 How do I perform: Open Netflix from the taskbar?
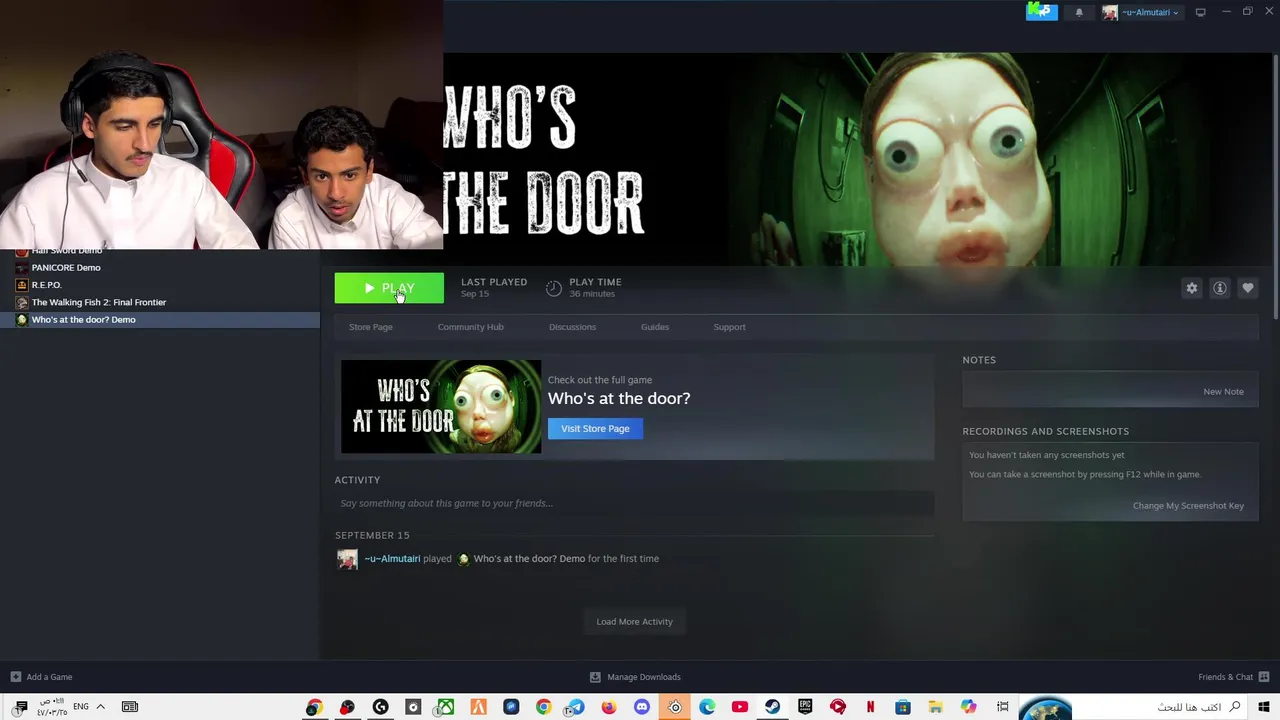pyautogui.click(x=870, y=707)
